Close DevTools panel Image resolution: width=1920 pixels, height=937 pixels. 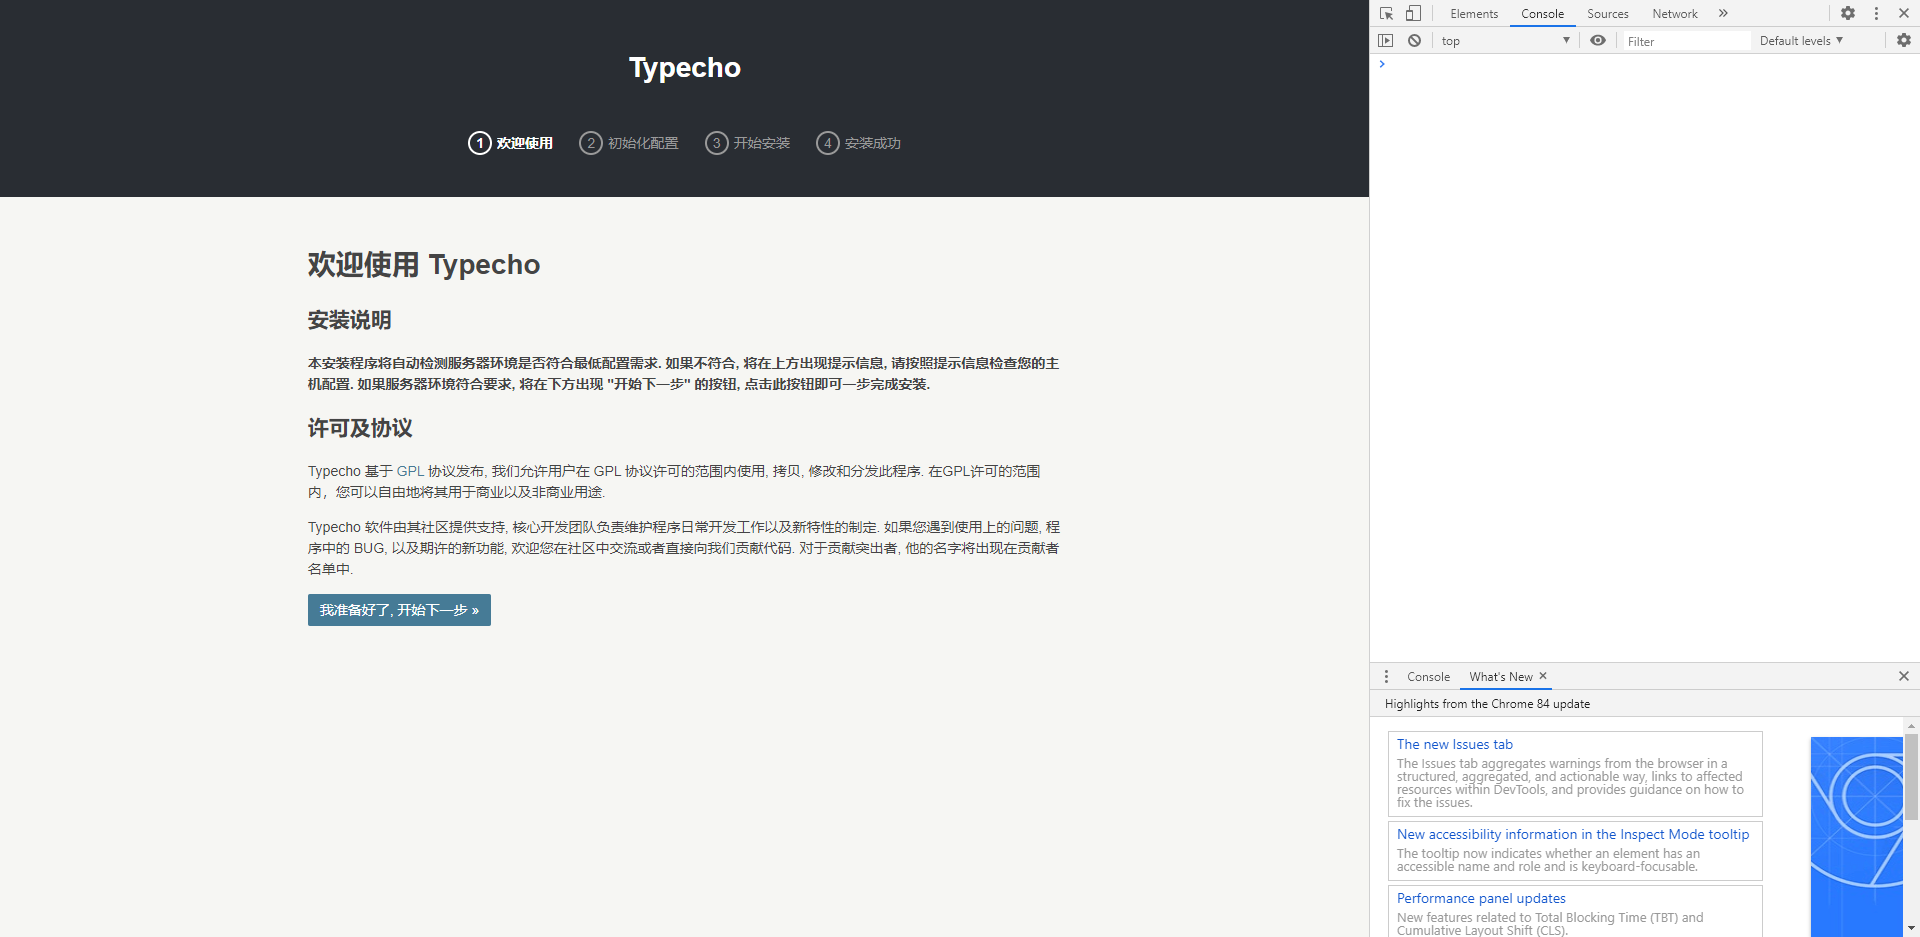click(x=1904, y=13)
